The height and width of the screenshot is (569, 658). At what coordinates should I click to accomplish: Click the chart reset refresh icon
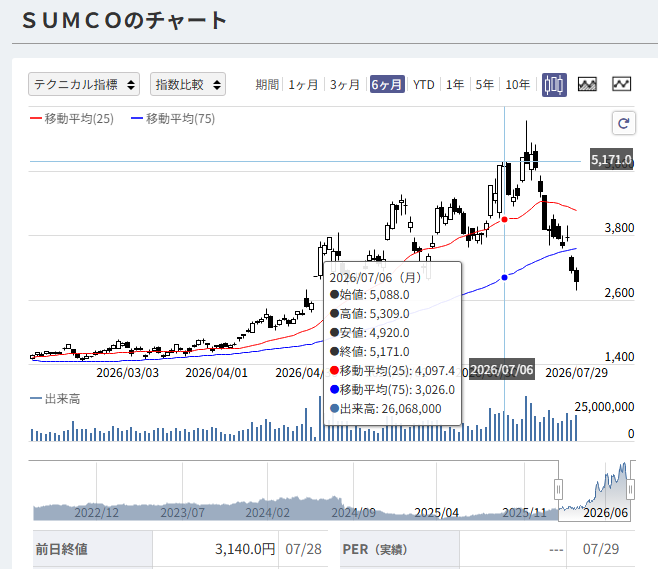[x=624, y=123]
